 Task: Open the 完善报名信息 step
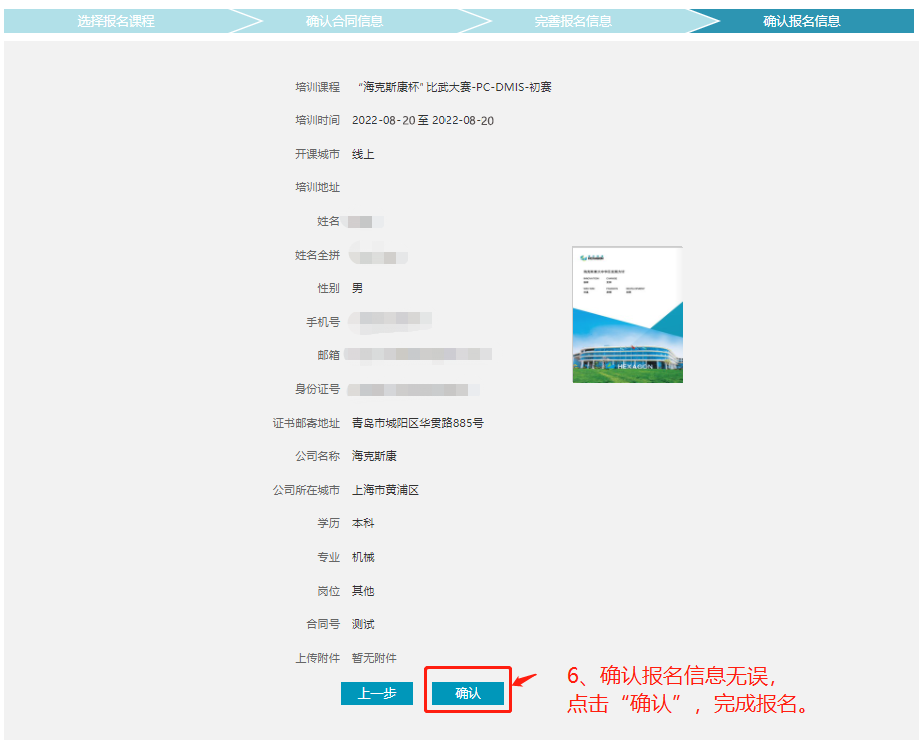(x=573, y=21)
